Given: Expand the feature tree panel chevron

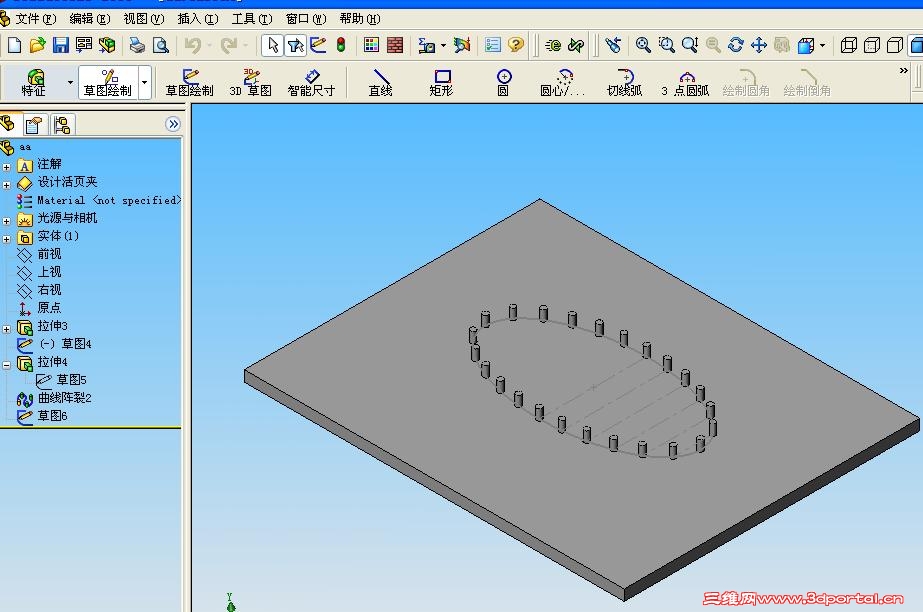Looking at the screenshot, I should click(173, 124).
